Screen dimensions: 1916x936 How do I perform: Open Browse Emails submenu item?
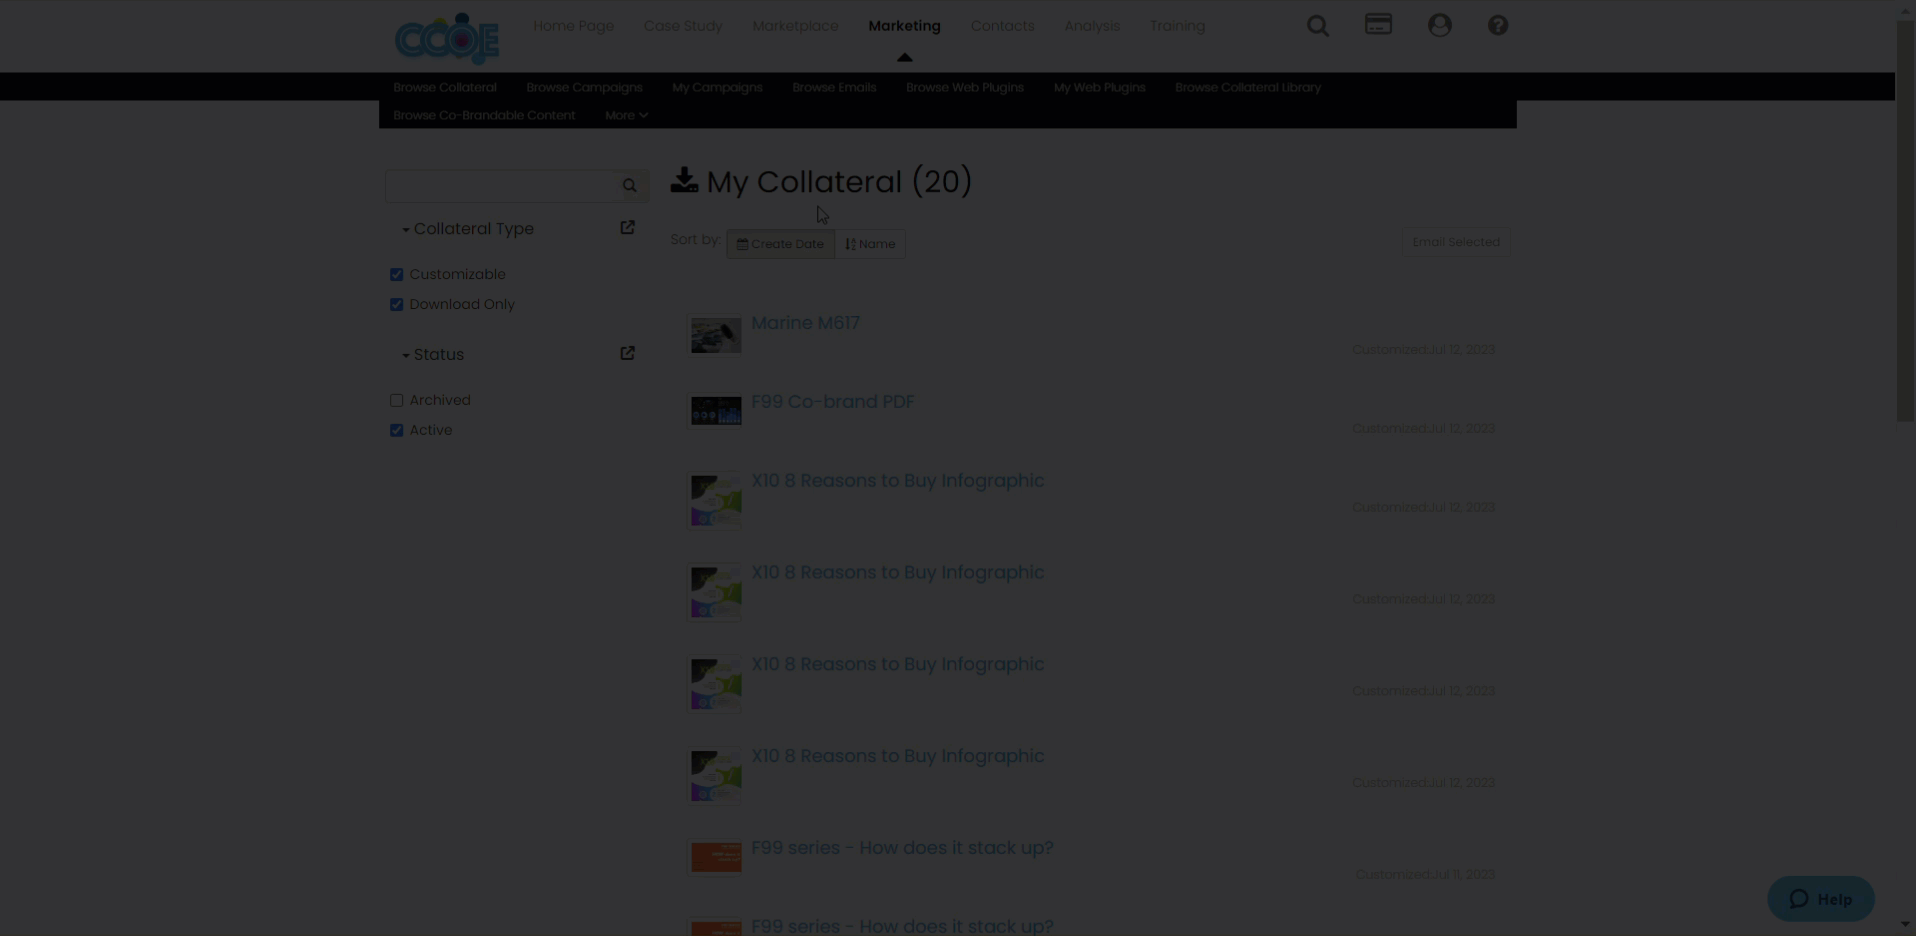pyautogui.click(x=834, y=87)
